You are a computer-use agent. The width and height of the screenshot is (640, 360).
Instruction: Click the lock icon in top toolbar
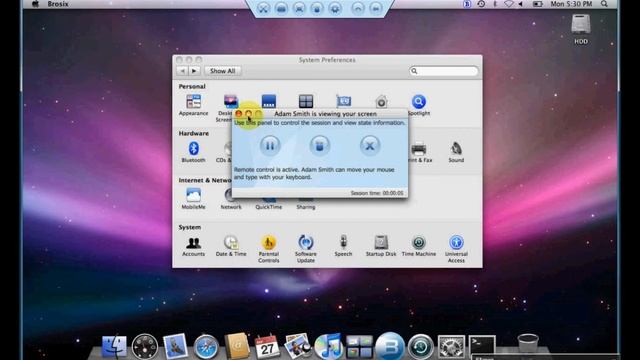click(317, 8)
